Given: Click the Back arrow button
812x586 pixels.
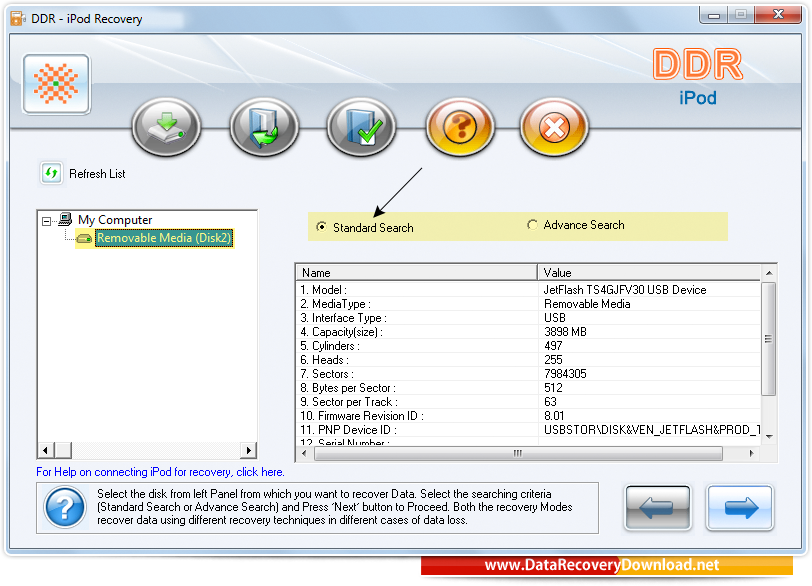Looking at the screenshot, I should [x=658, y=508].
